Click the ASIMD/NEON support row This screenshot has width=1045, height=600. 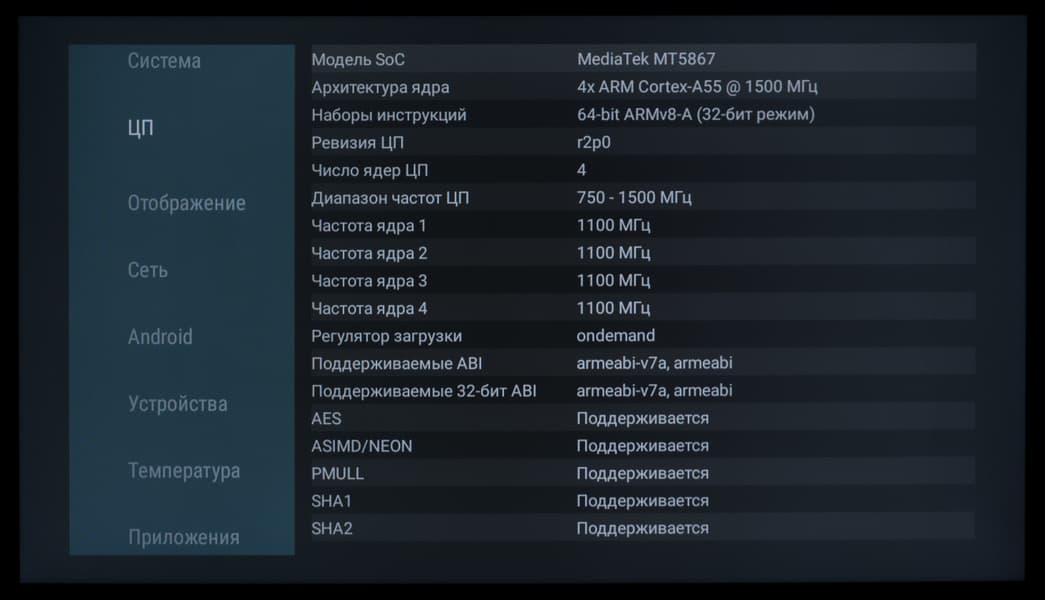pos(642,446)
